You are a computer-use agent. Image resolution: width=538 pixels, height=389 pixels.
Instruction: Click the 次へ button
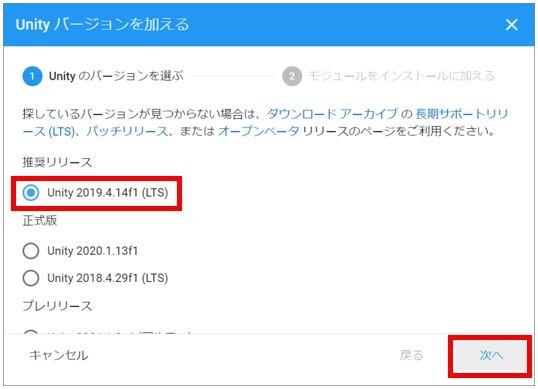pos(490,356)
